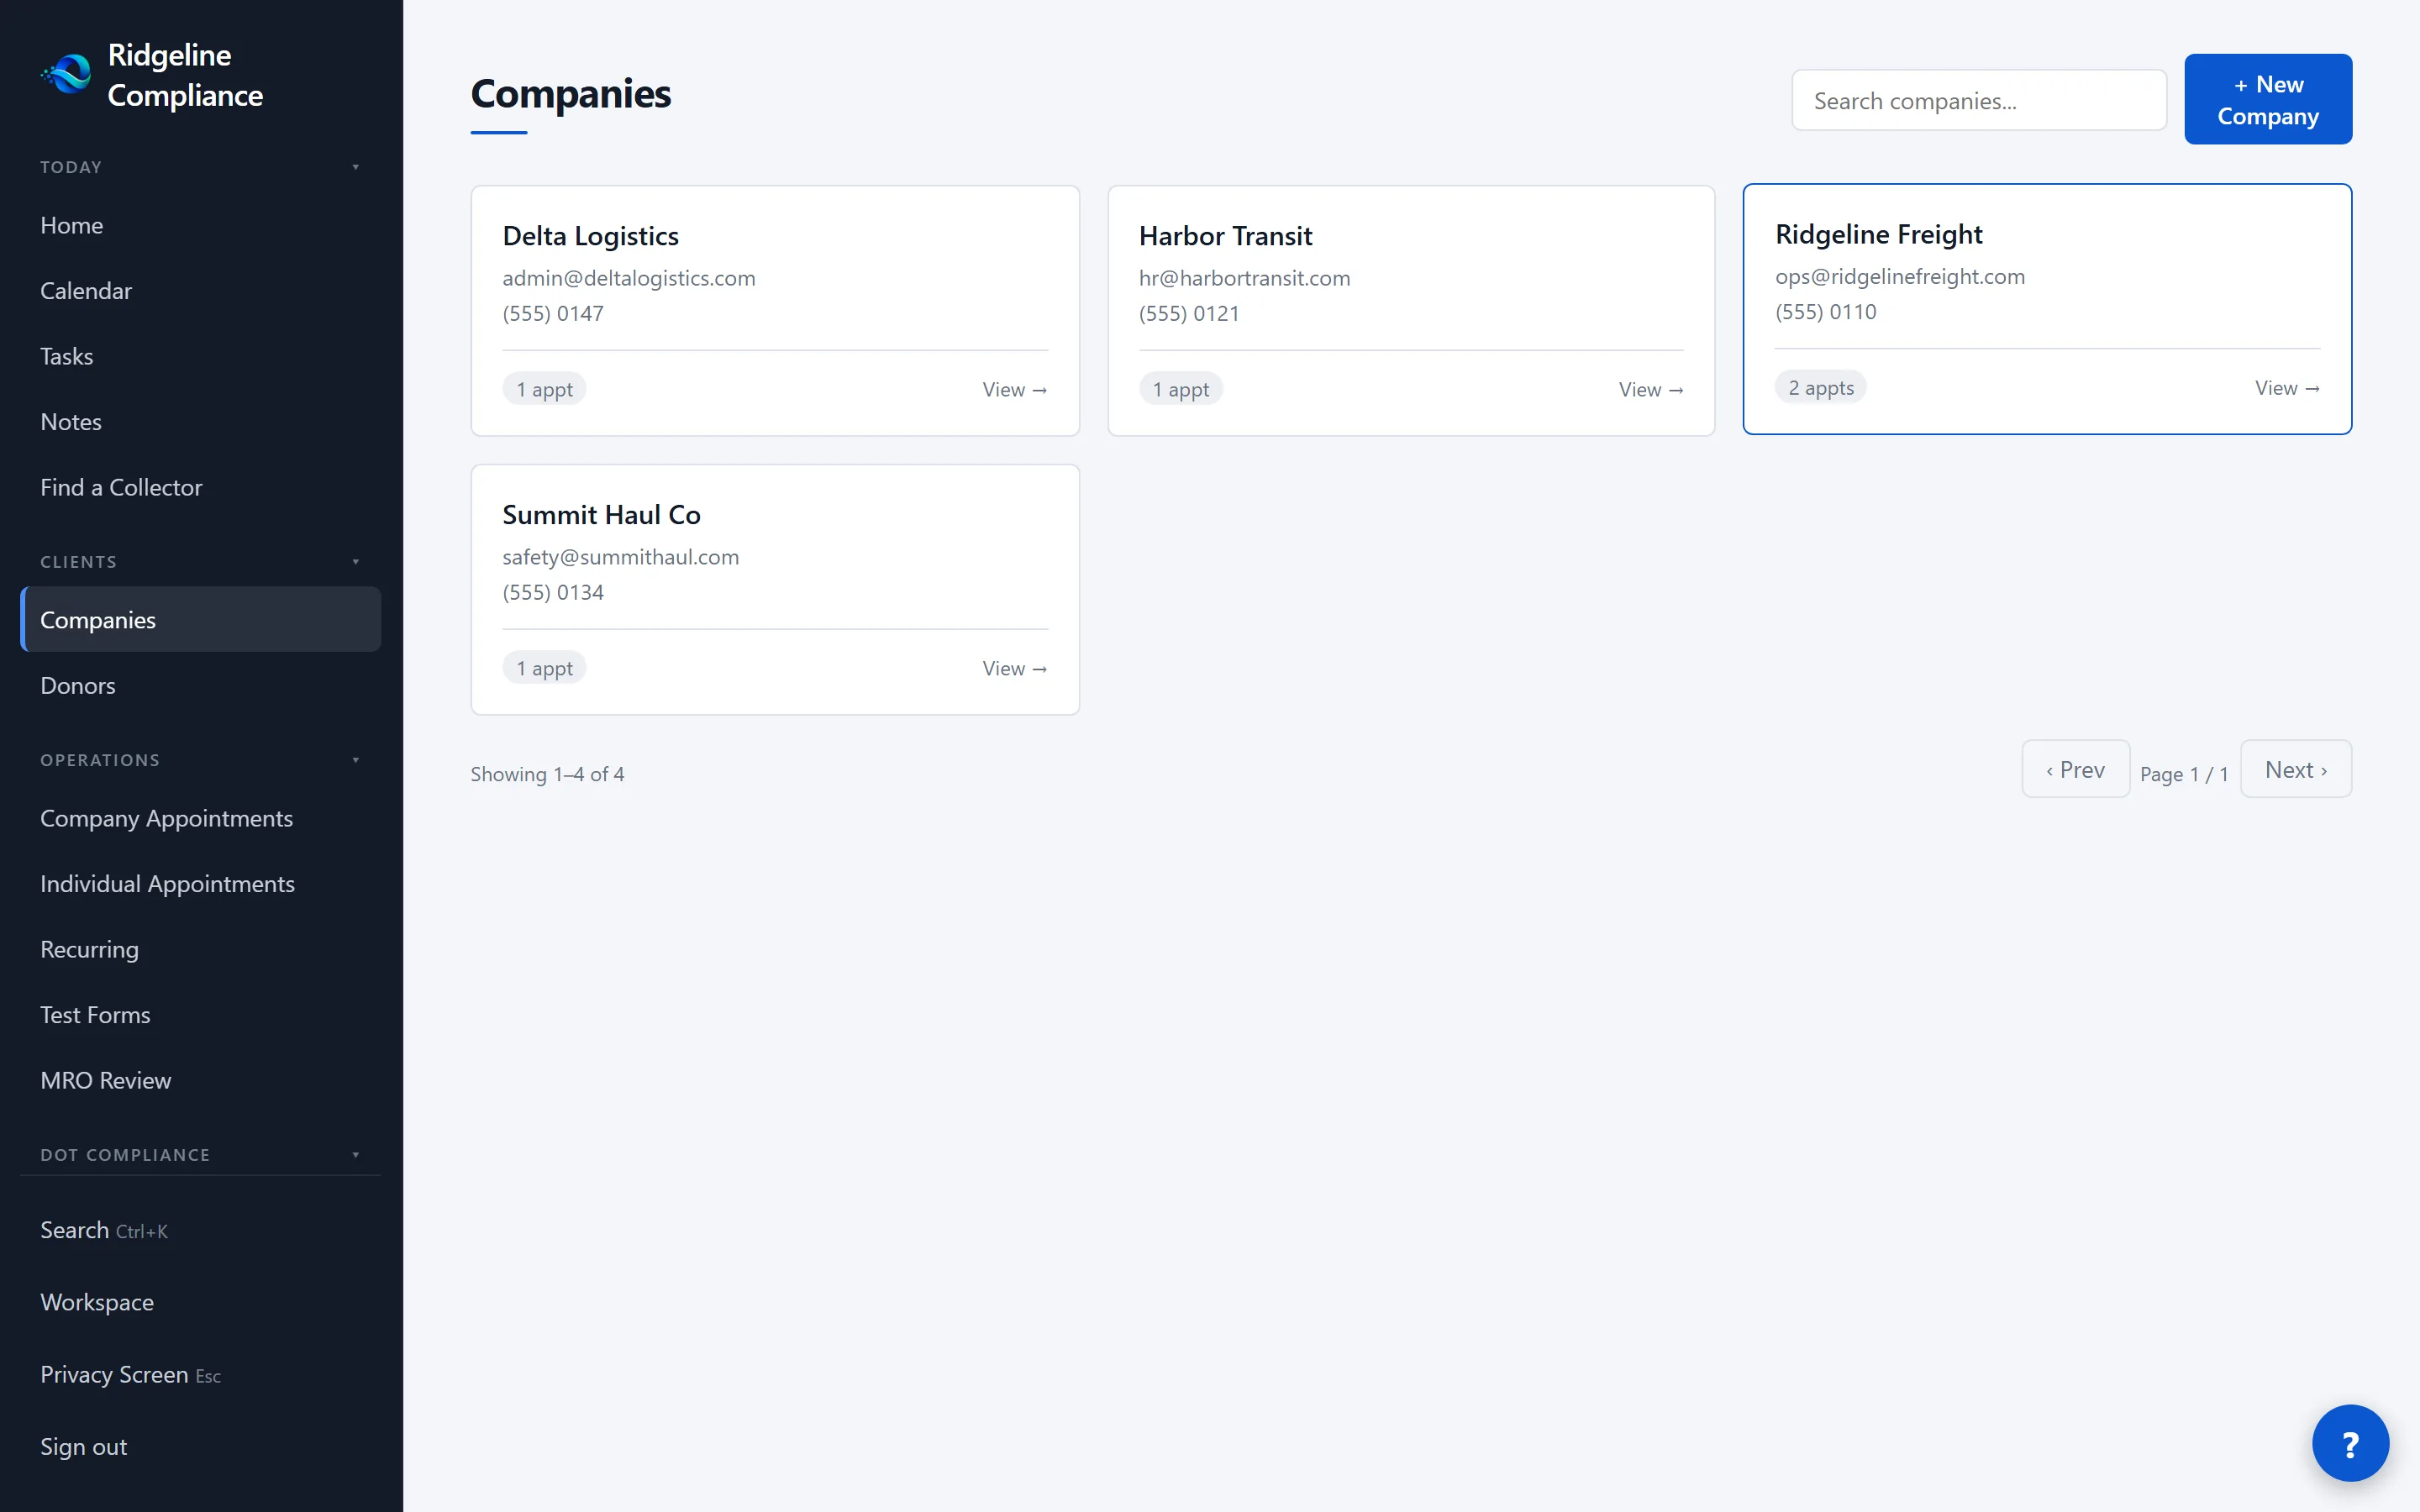
Task: View Summit Haul Co details
Action: [1014, 669]
